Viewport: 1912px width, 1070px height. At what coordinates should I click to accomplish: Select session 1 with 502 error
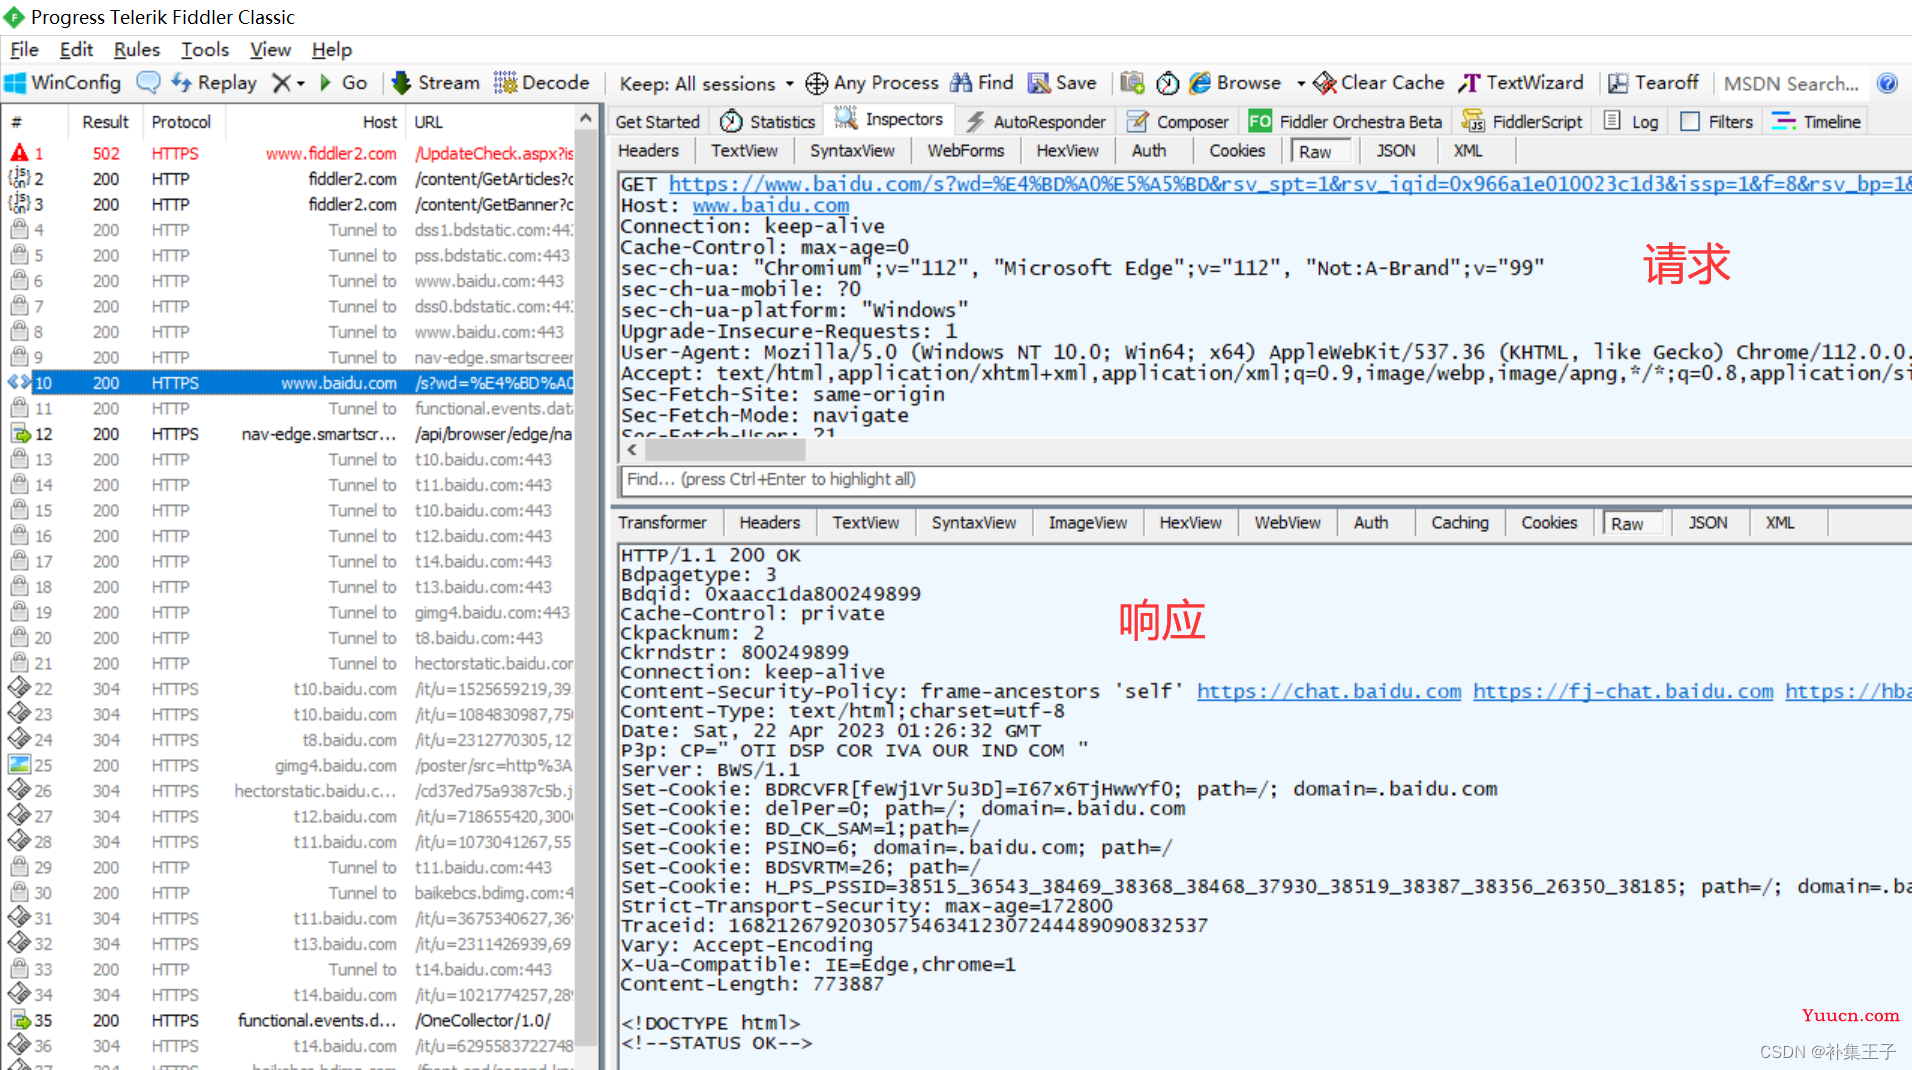click(x=290, y=153)
